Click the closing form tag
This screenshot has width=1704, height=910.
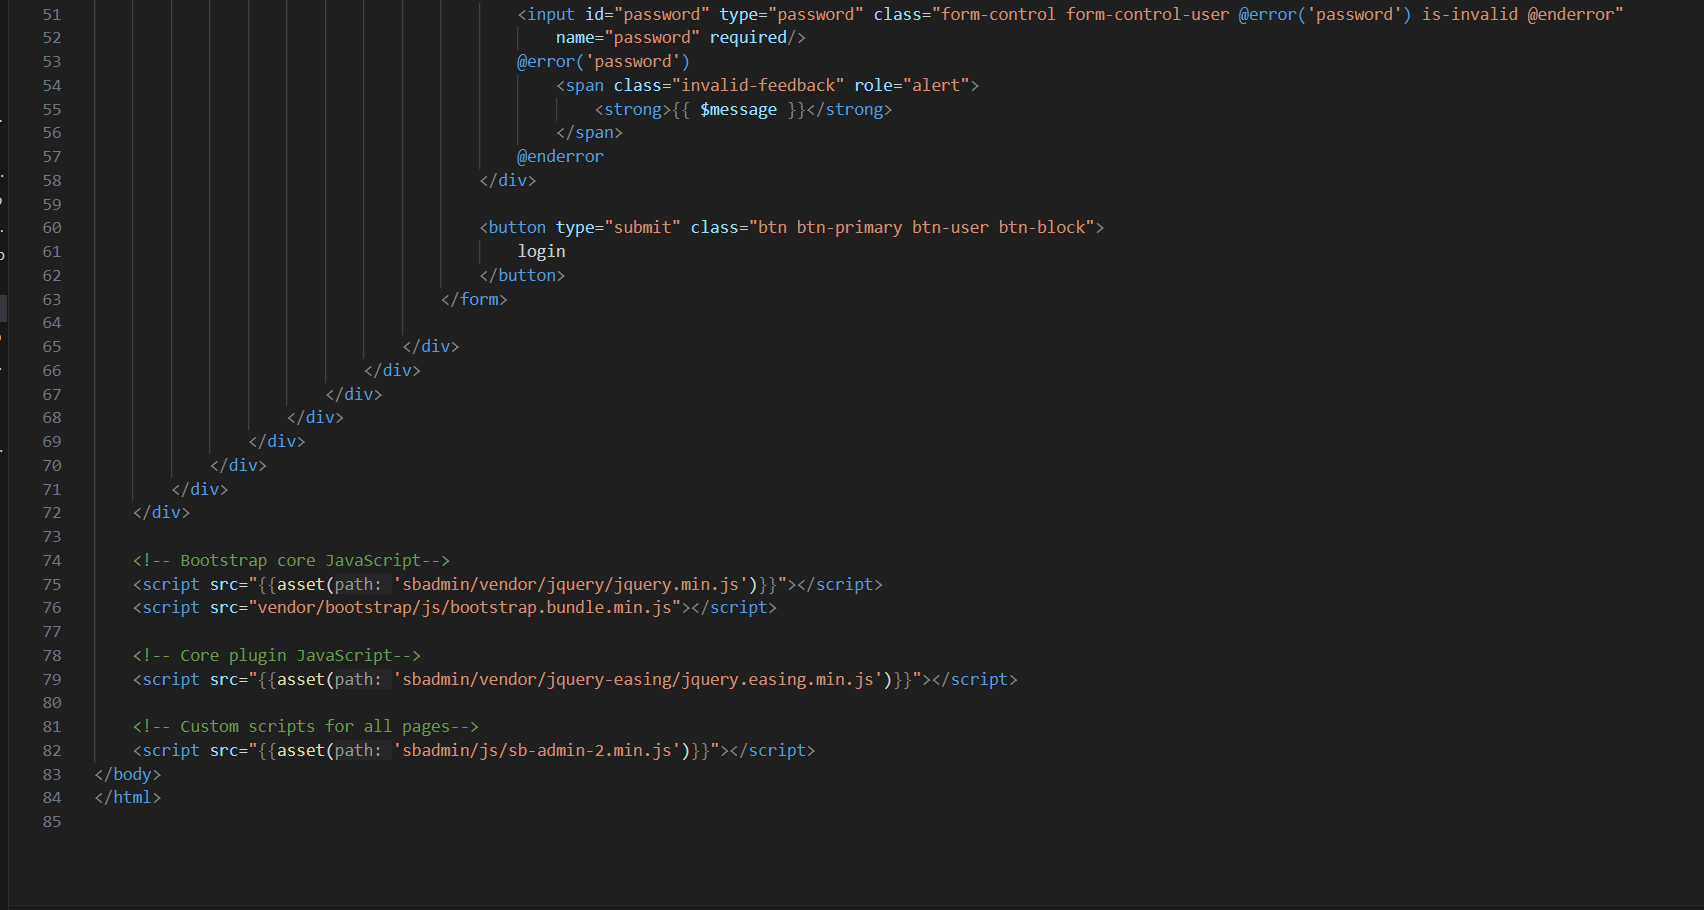click(475, 299)
